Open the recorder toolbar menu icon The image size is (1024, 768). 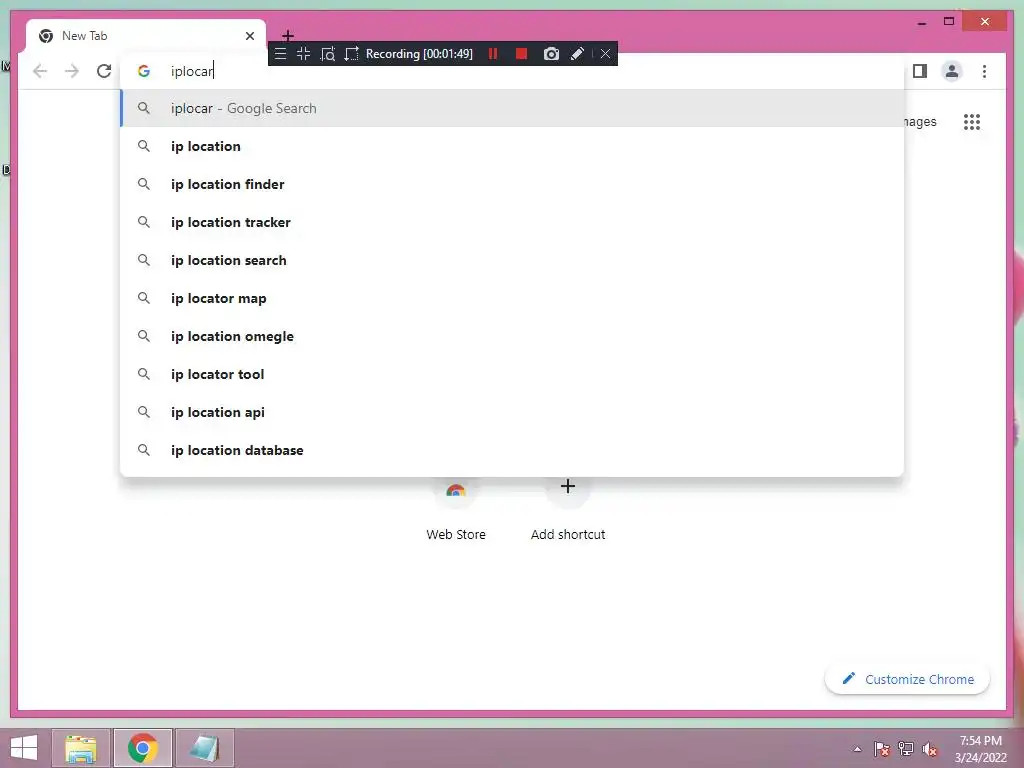click(x=280, y=54)
